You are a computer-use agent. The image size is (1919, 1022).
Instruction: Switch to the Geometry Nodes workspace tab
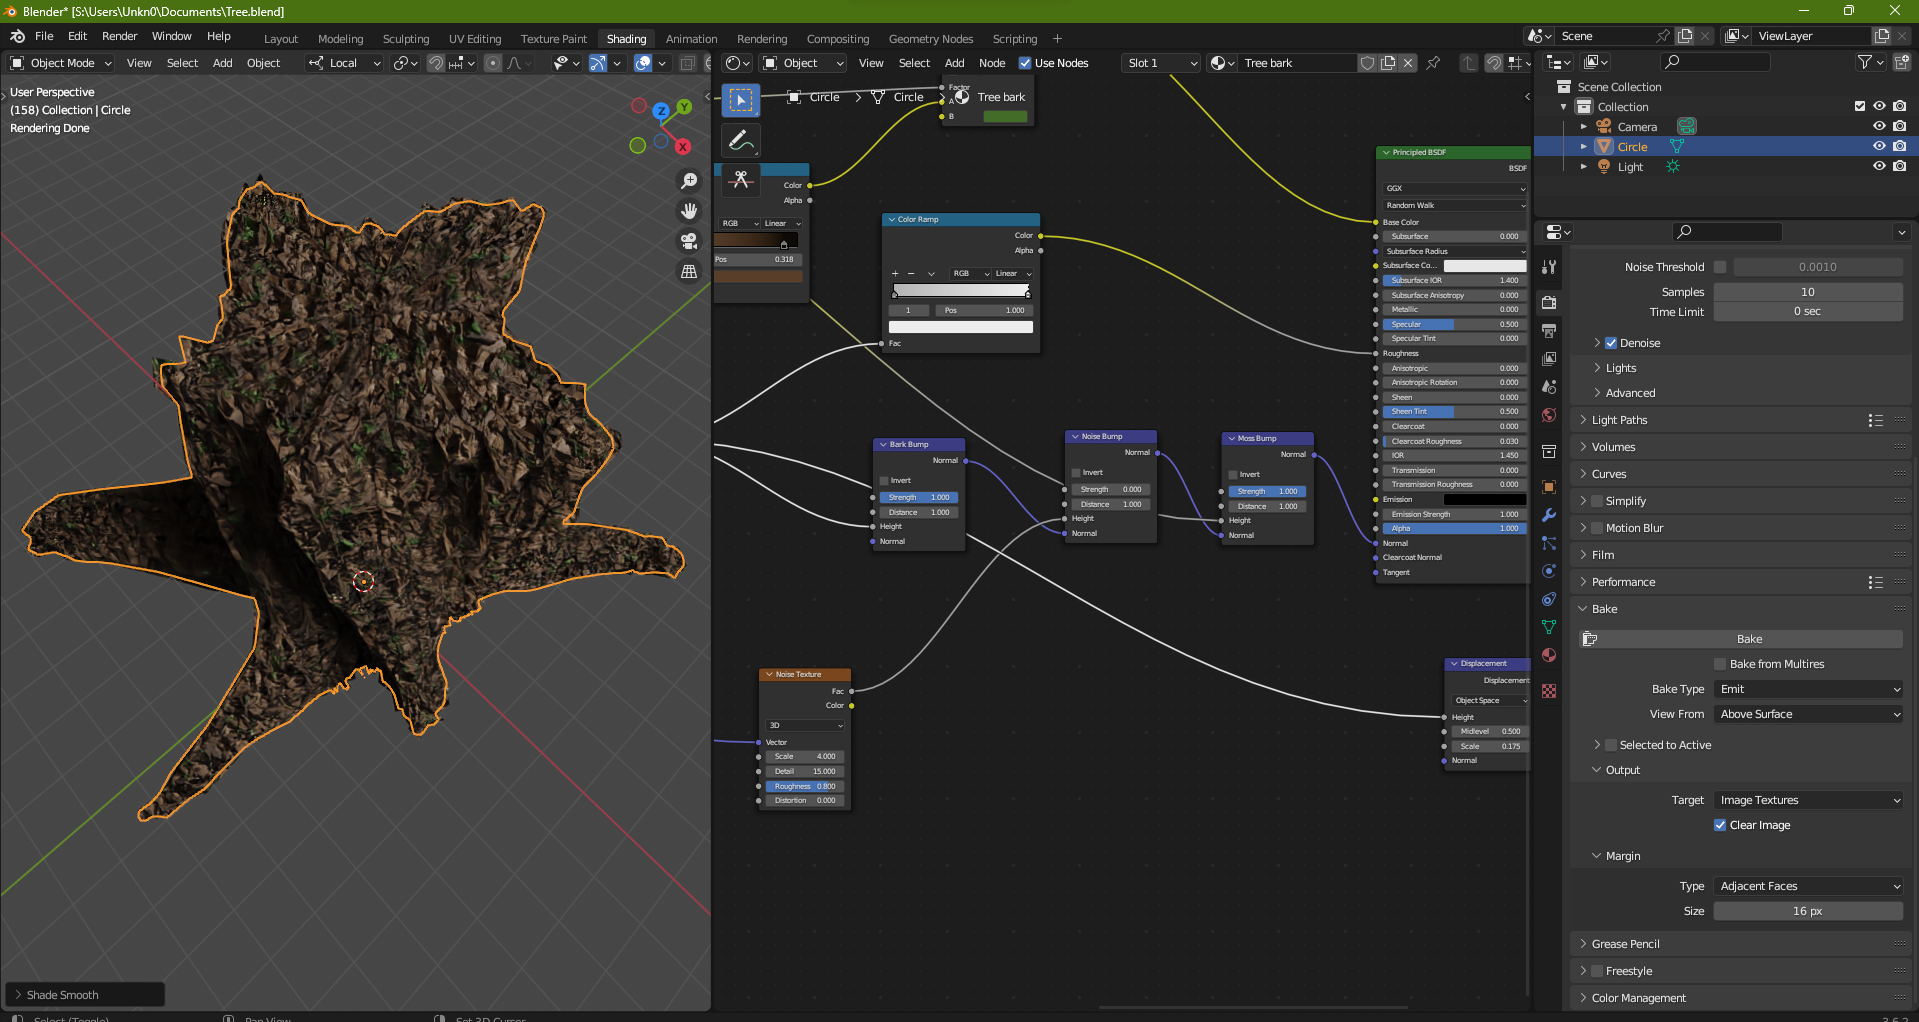point(930,39)
